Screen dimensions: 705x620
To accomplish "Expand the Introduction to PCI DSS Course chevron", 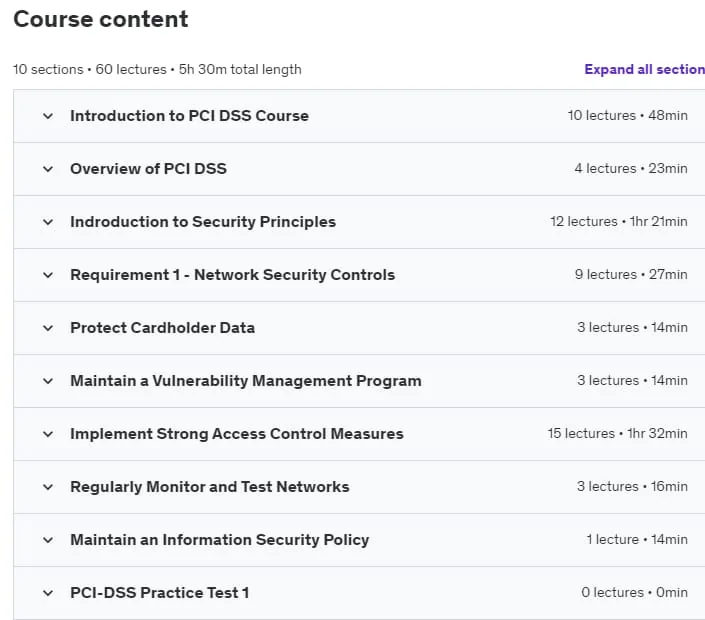I will point(48,116).
